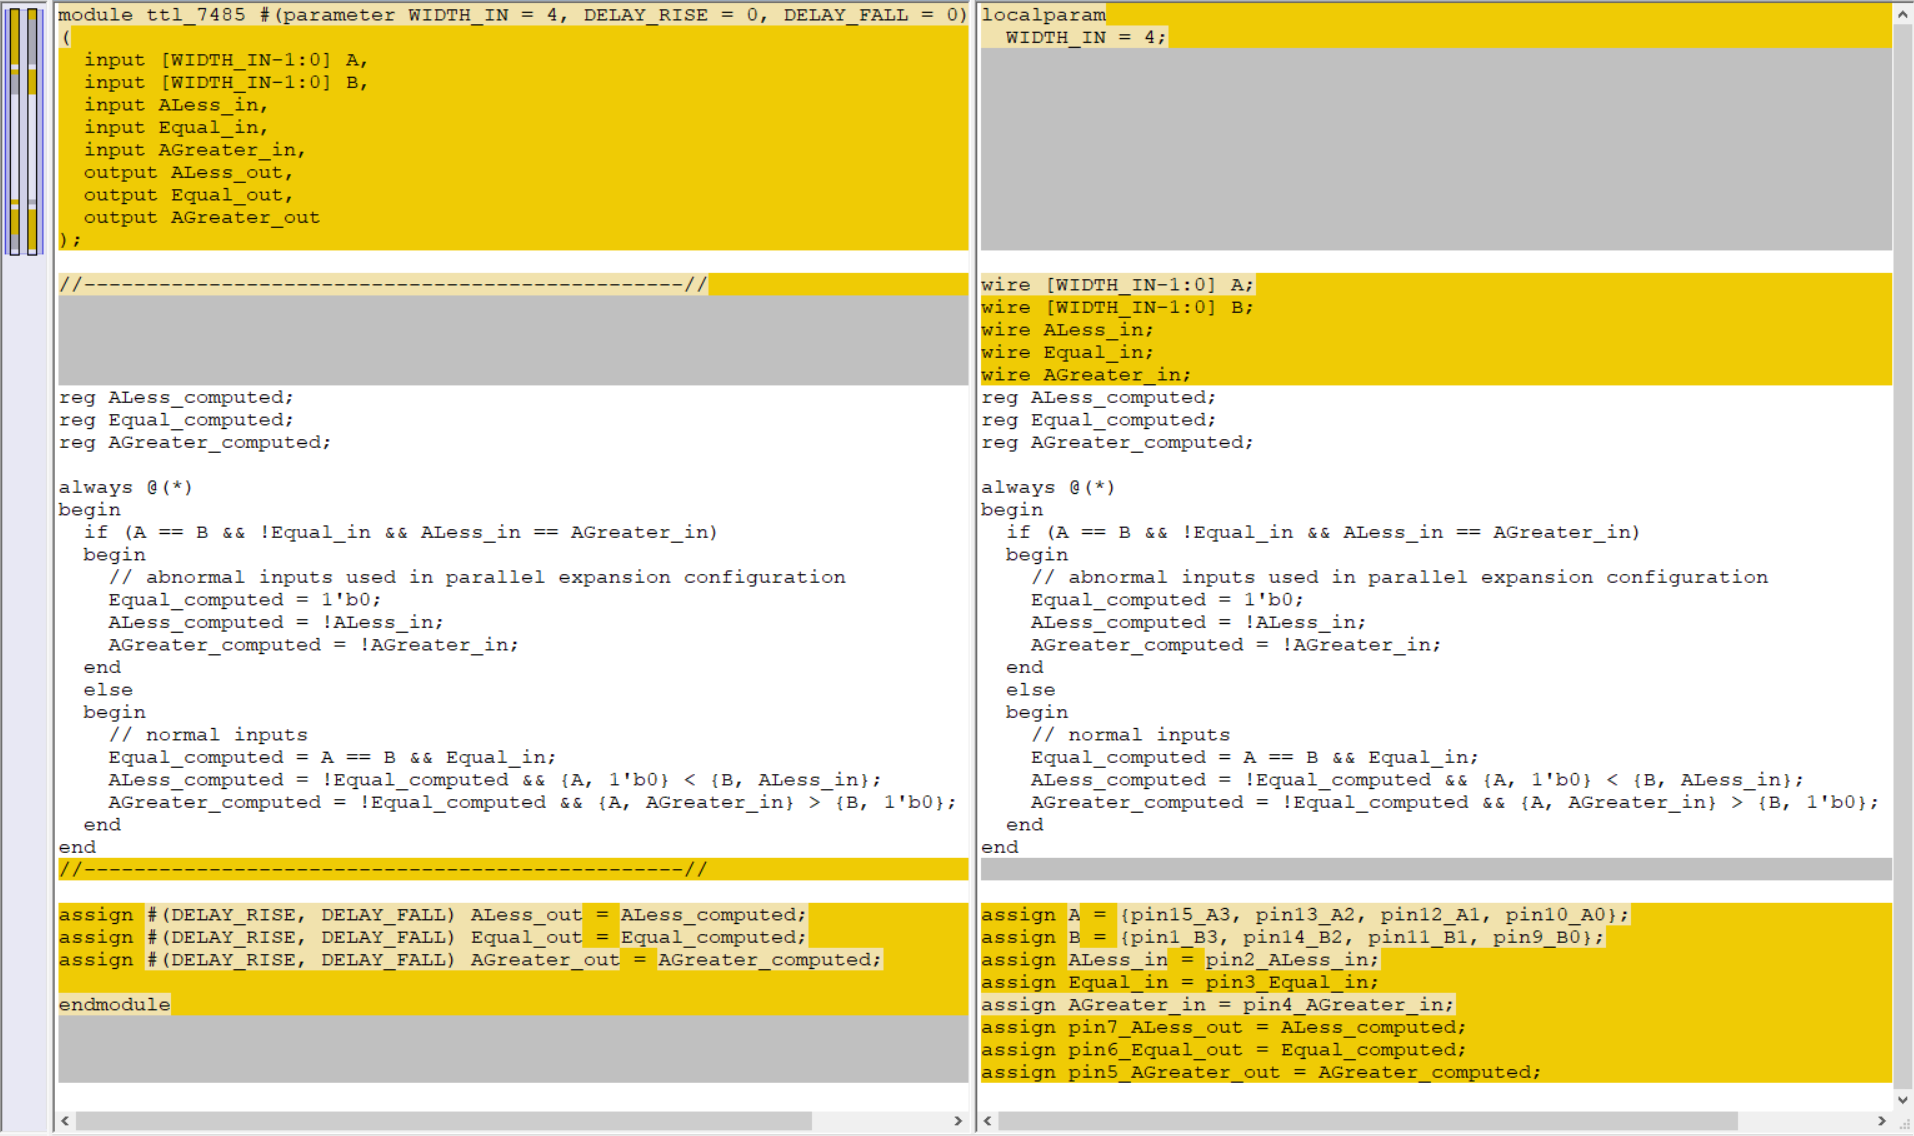Click the 'assign #(DELAY_RISE, DELAY_FALL) ALess_out' line
The image size is (1914, 1136).
[432, 915]
